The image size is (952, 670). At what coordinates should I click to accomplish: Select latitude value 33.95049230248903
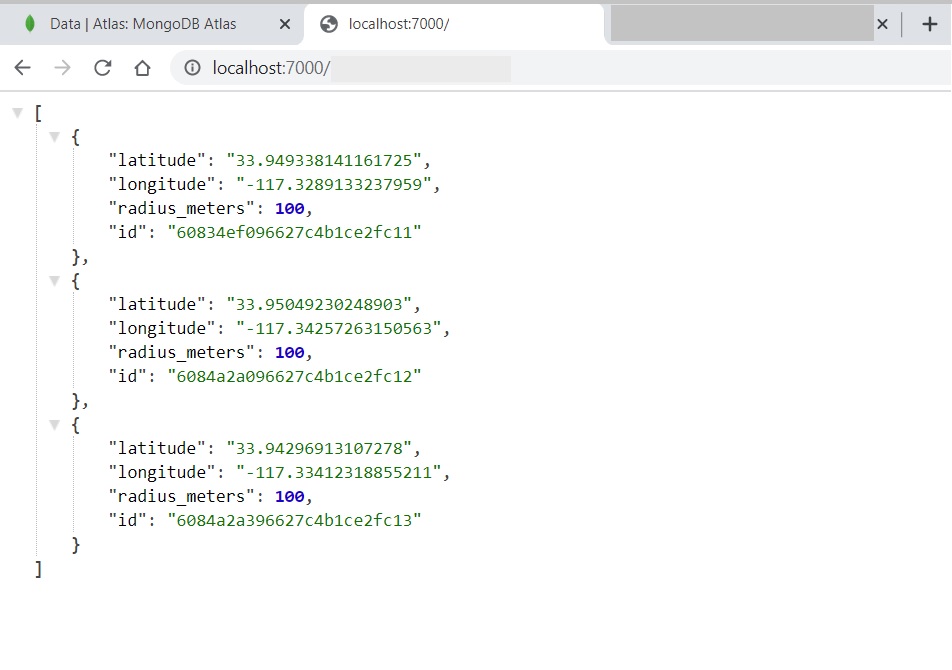[319, 304]
